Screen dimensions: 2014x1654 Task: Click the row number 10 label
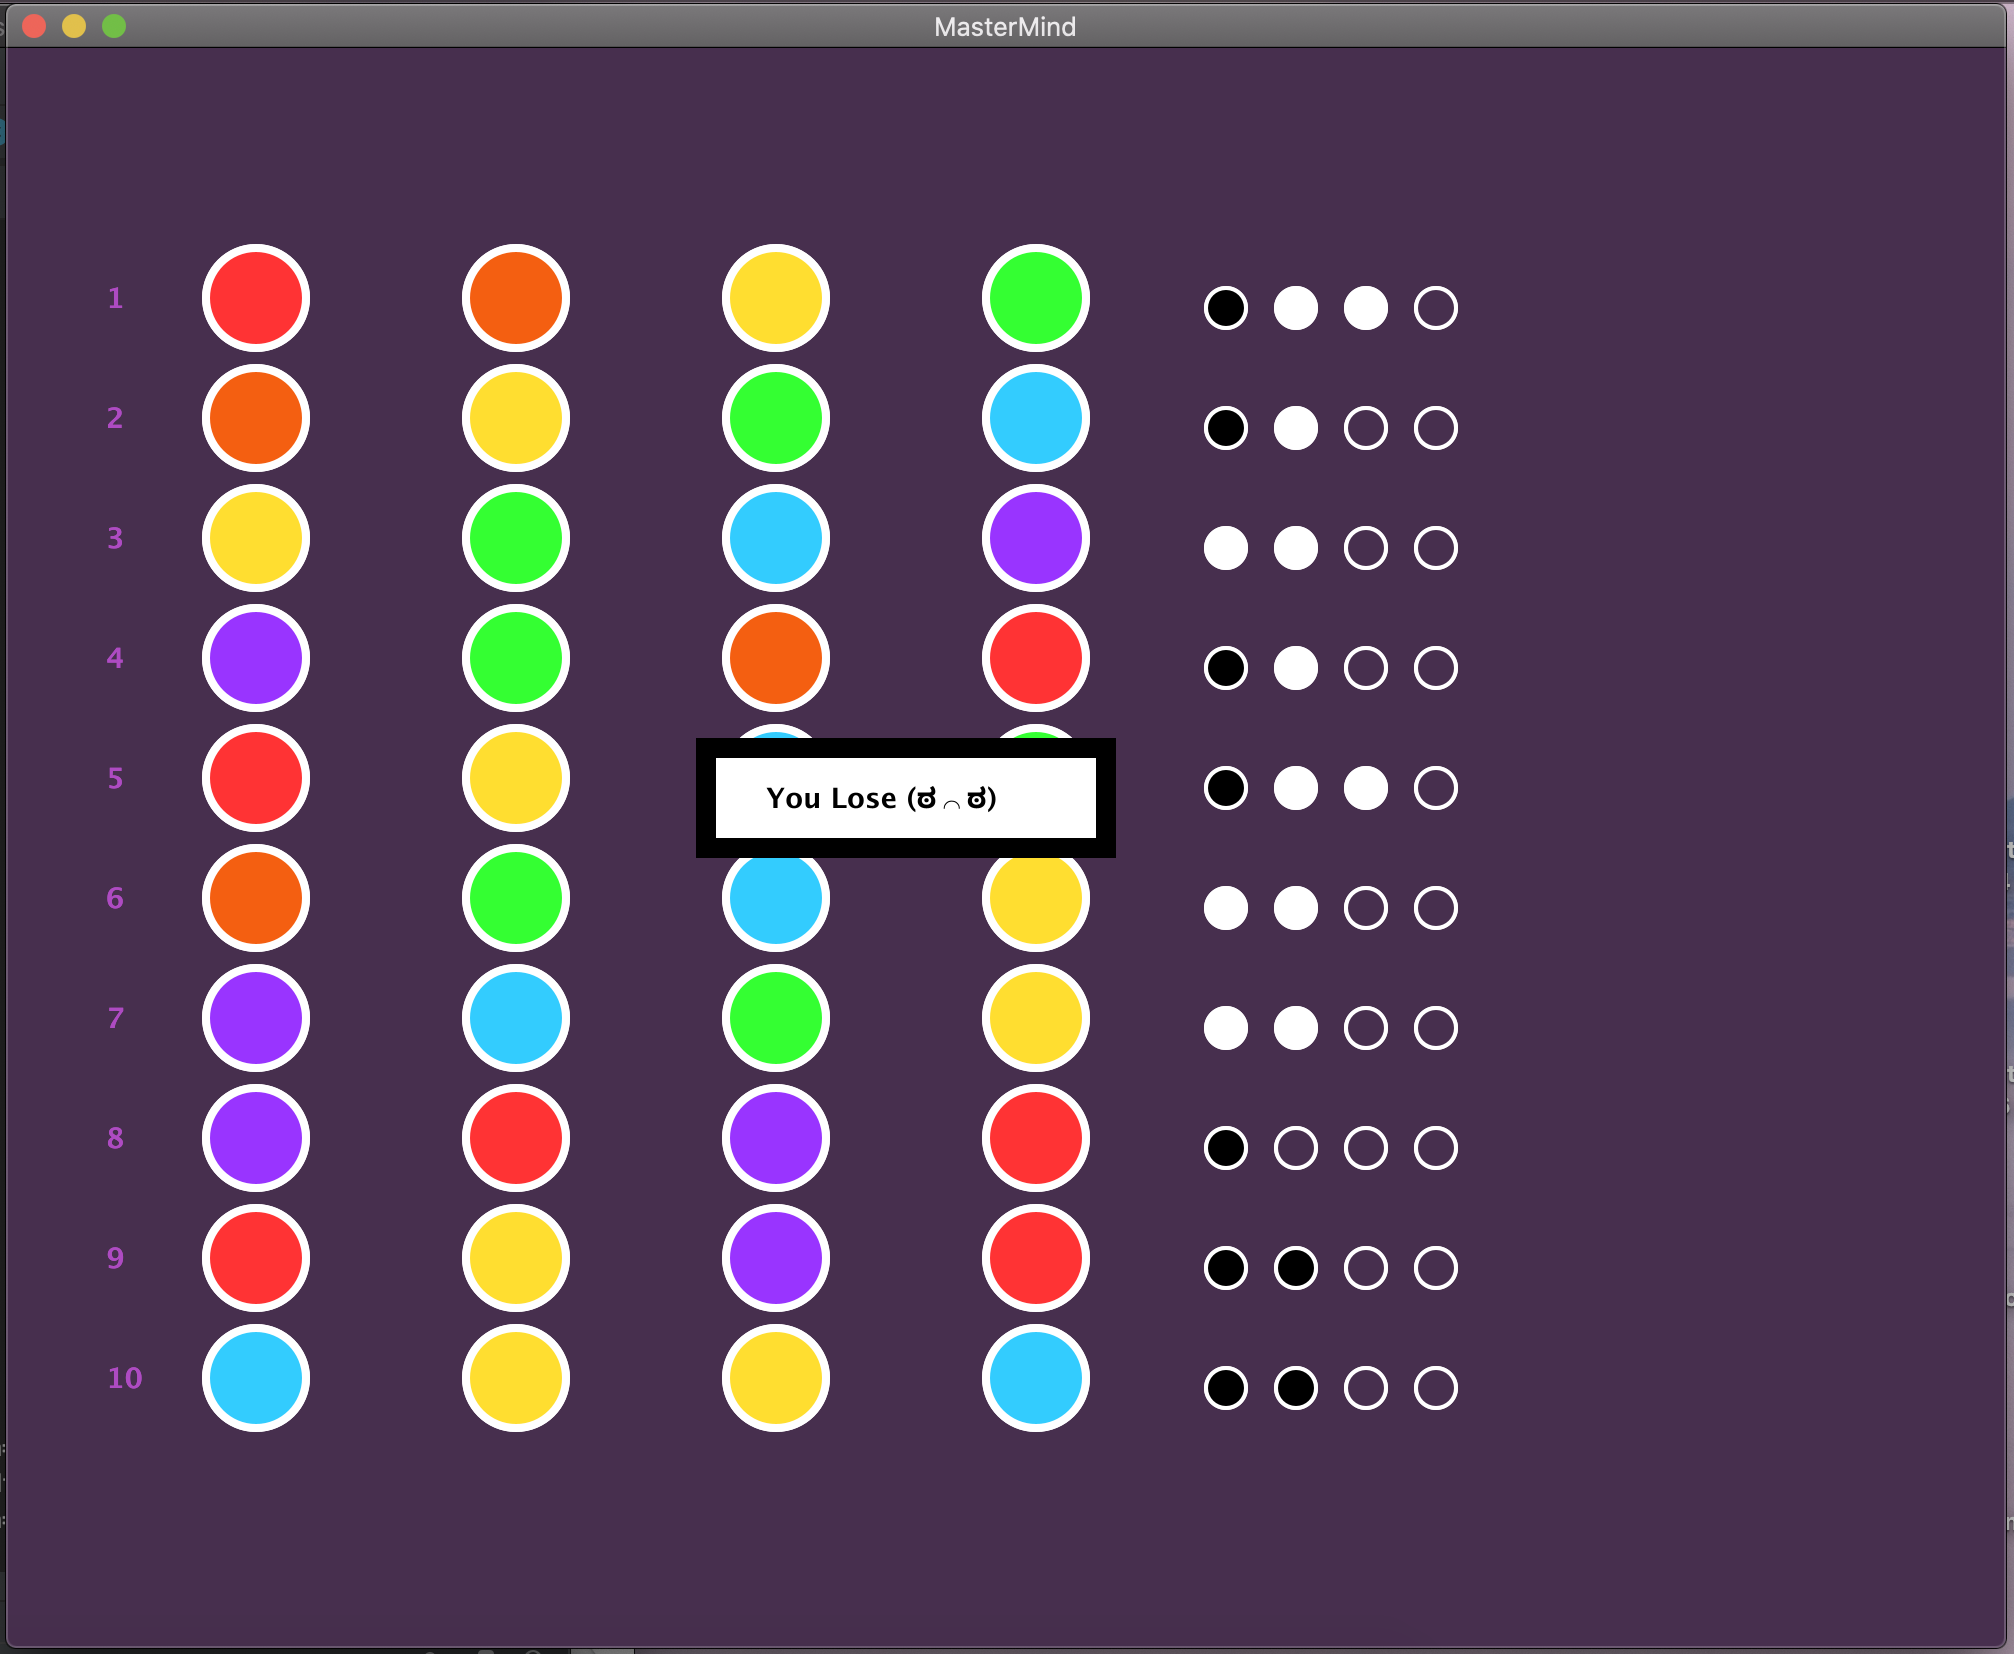(x=125, y=1378)
